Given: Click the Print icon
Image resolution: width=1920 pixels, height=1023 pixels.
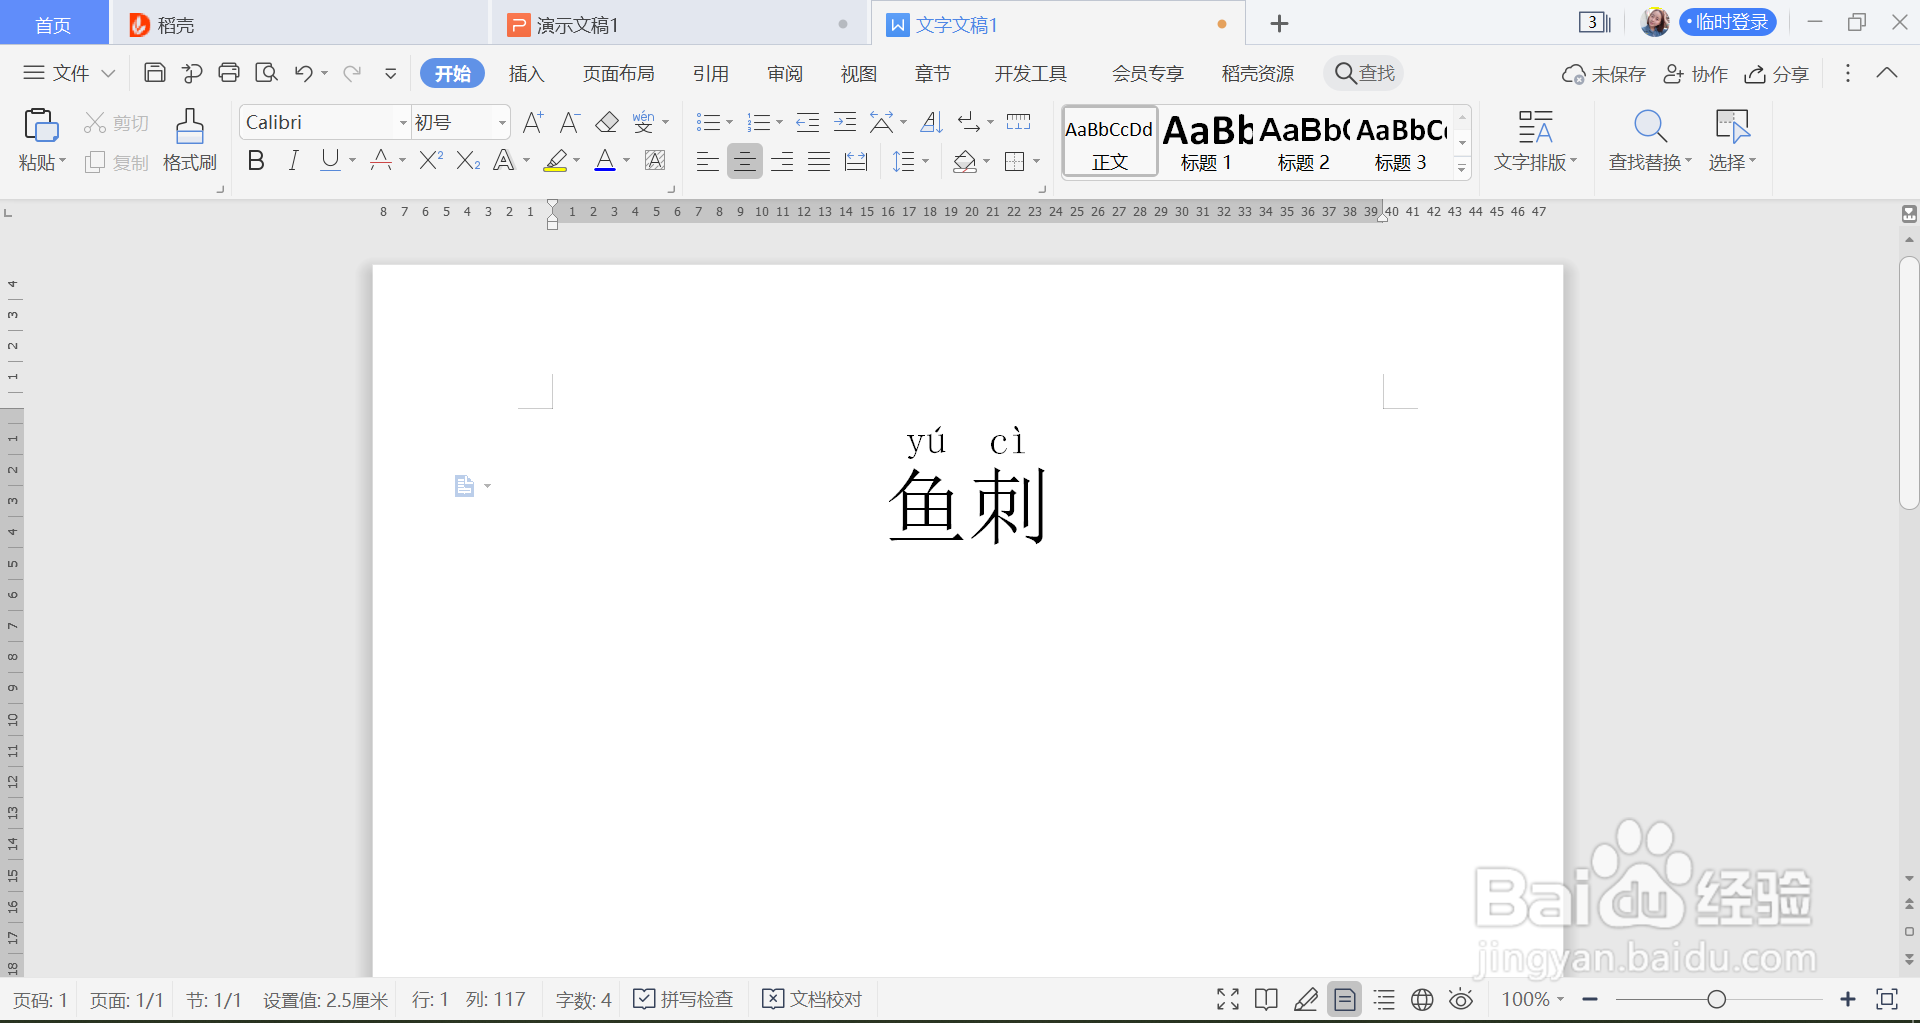Looking at the screenshot, I should pyautogui.click(x=229, y=73).
